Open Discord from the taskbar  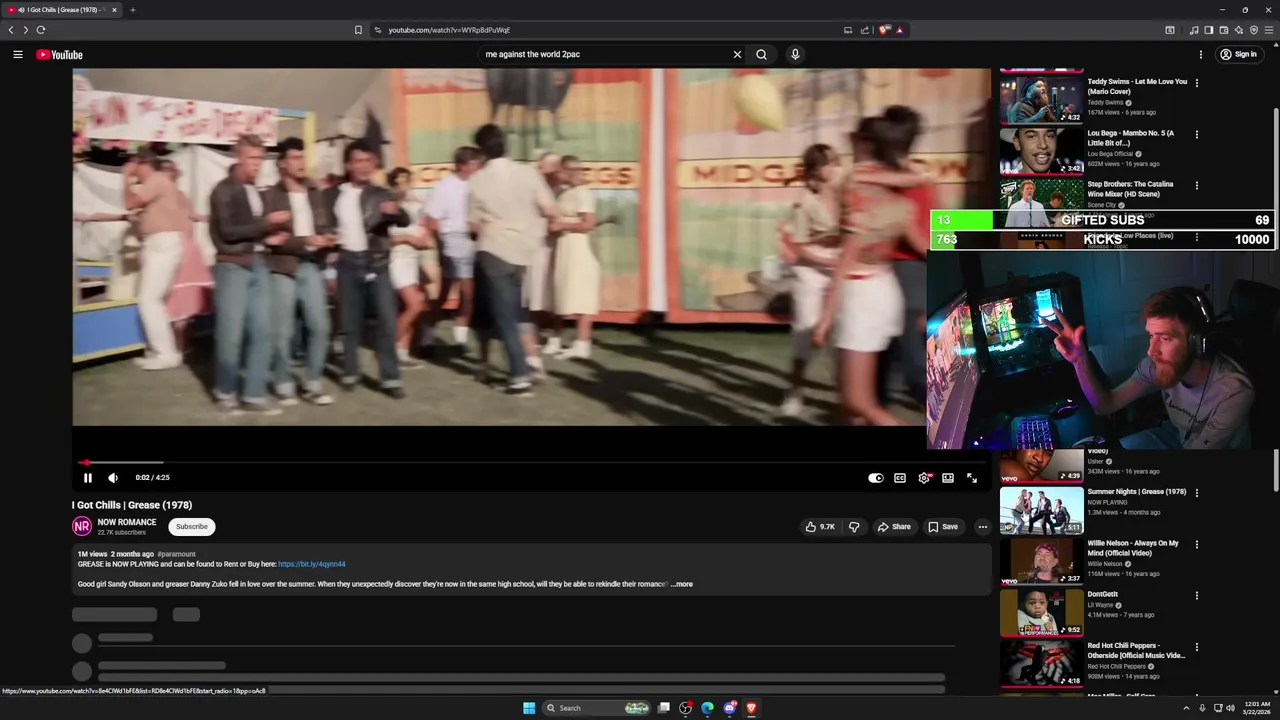coord(730,708)
